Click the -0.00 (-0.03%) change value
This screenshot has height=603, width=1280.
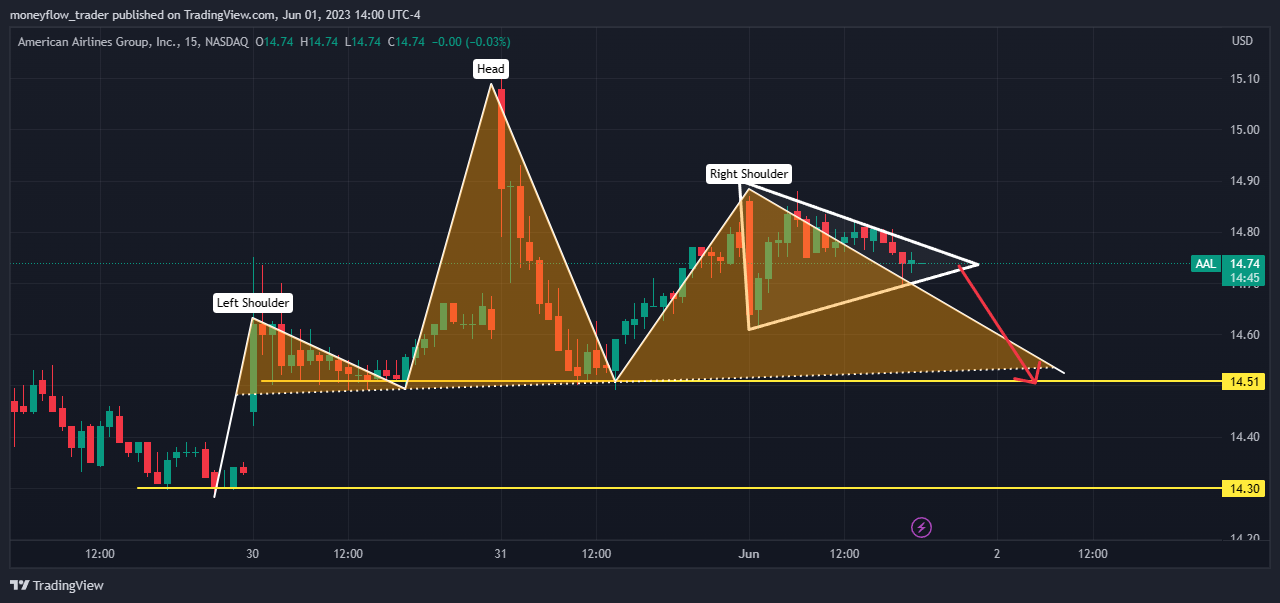pyautogui.click(x=470, y=42)
